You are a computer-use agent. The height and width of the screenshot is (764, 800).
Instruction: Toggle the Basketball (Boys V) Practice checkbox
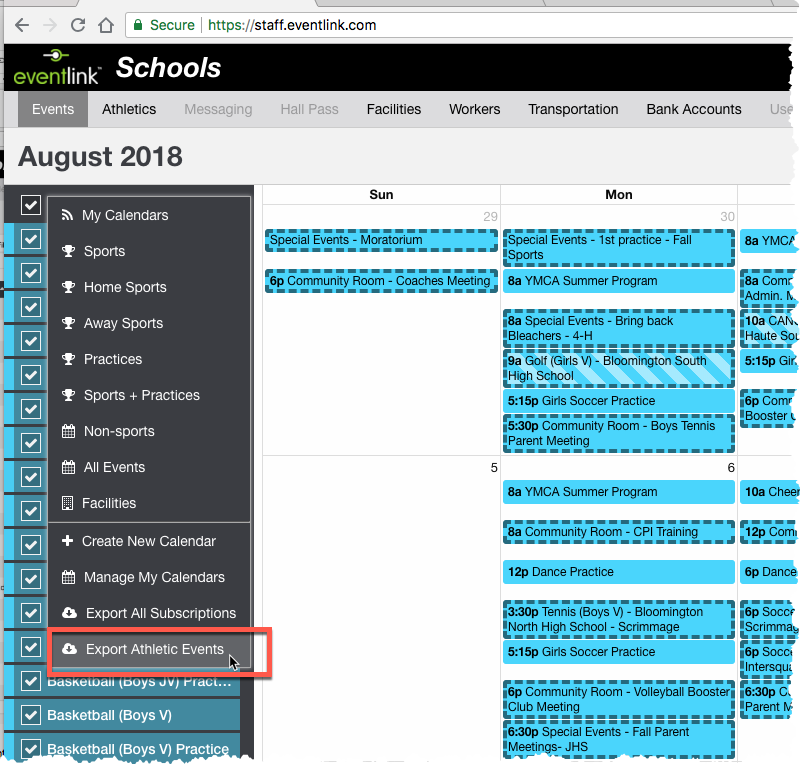30,748
